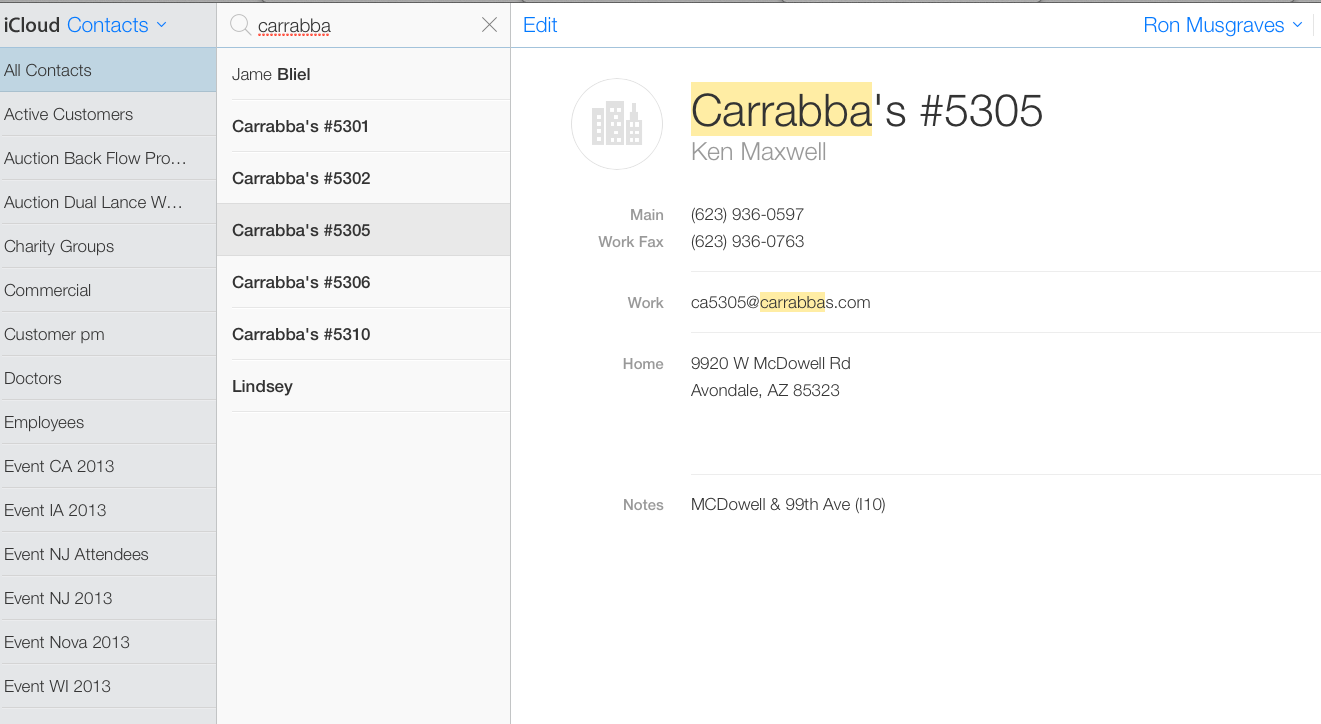
Task: Select the All Contacts group
Action: (108, 70)
